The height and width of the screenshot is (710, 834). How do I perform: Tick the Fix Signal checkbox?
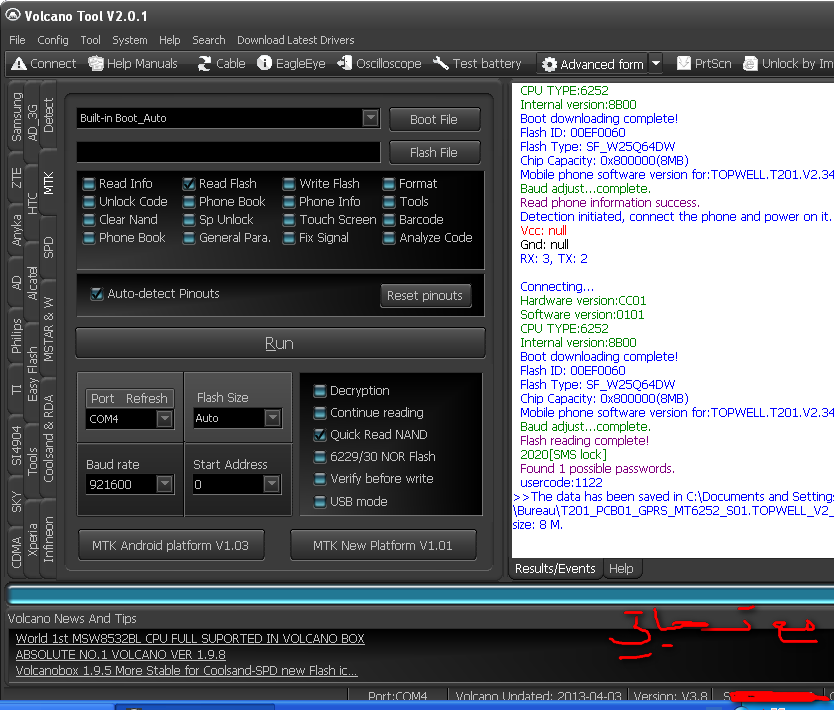(x=289, y=238)
